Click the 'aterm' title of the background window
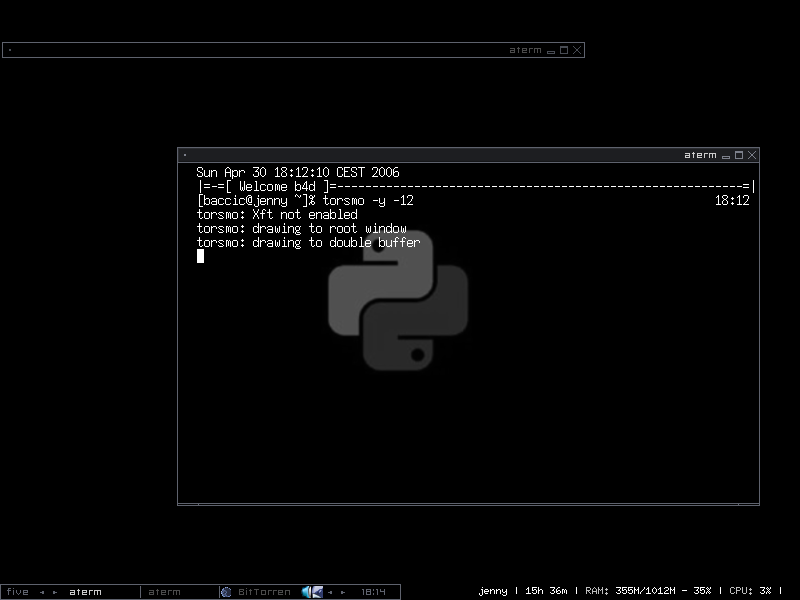Image resolution: width=800 pixels, height=600 pixels. click(x=525, y=50)
